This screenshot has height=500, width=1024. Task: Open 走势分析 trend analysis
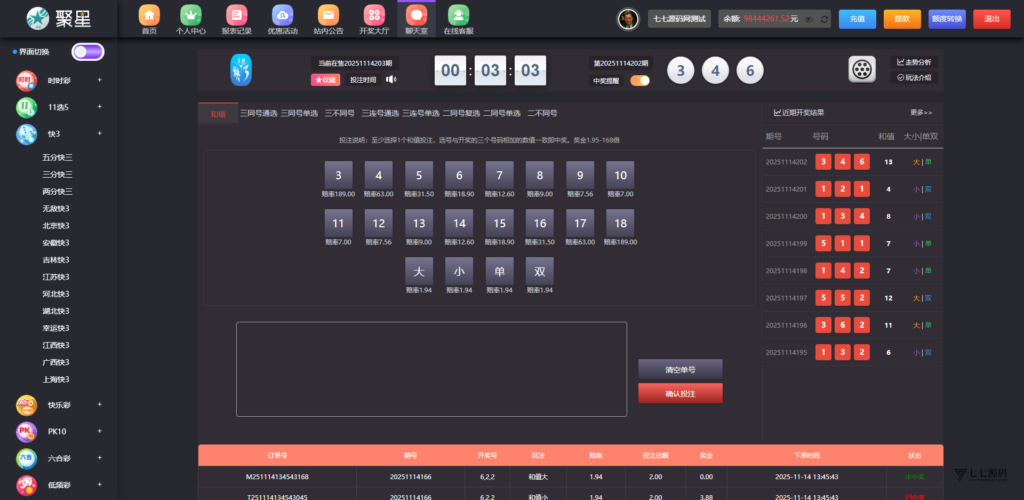[914, 62]
